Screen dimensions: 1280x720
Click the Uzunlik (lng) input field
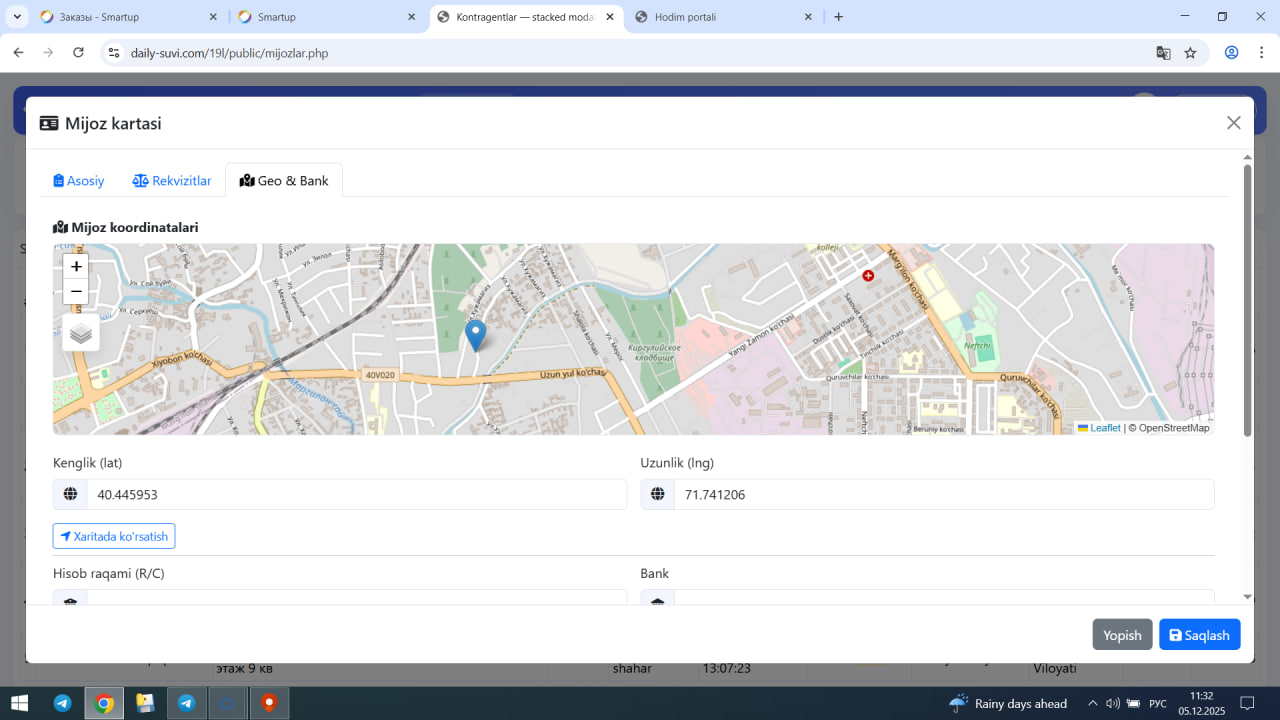943,494
